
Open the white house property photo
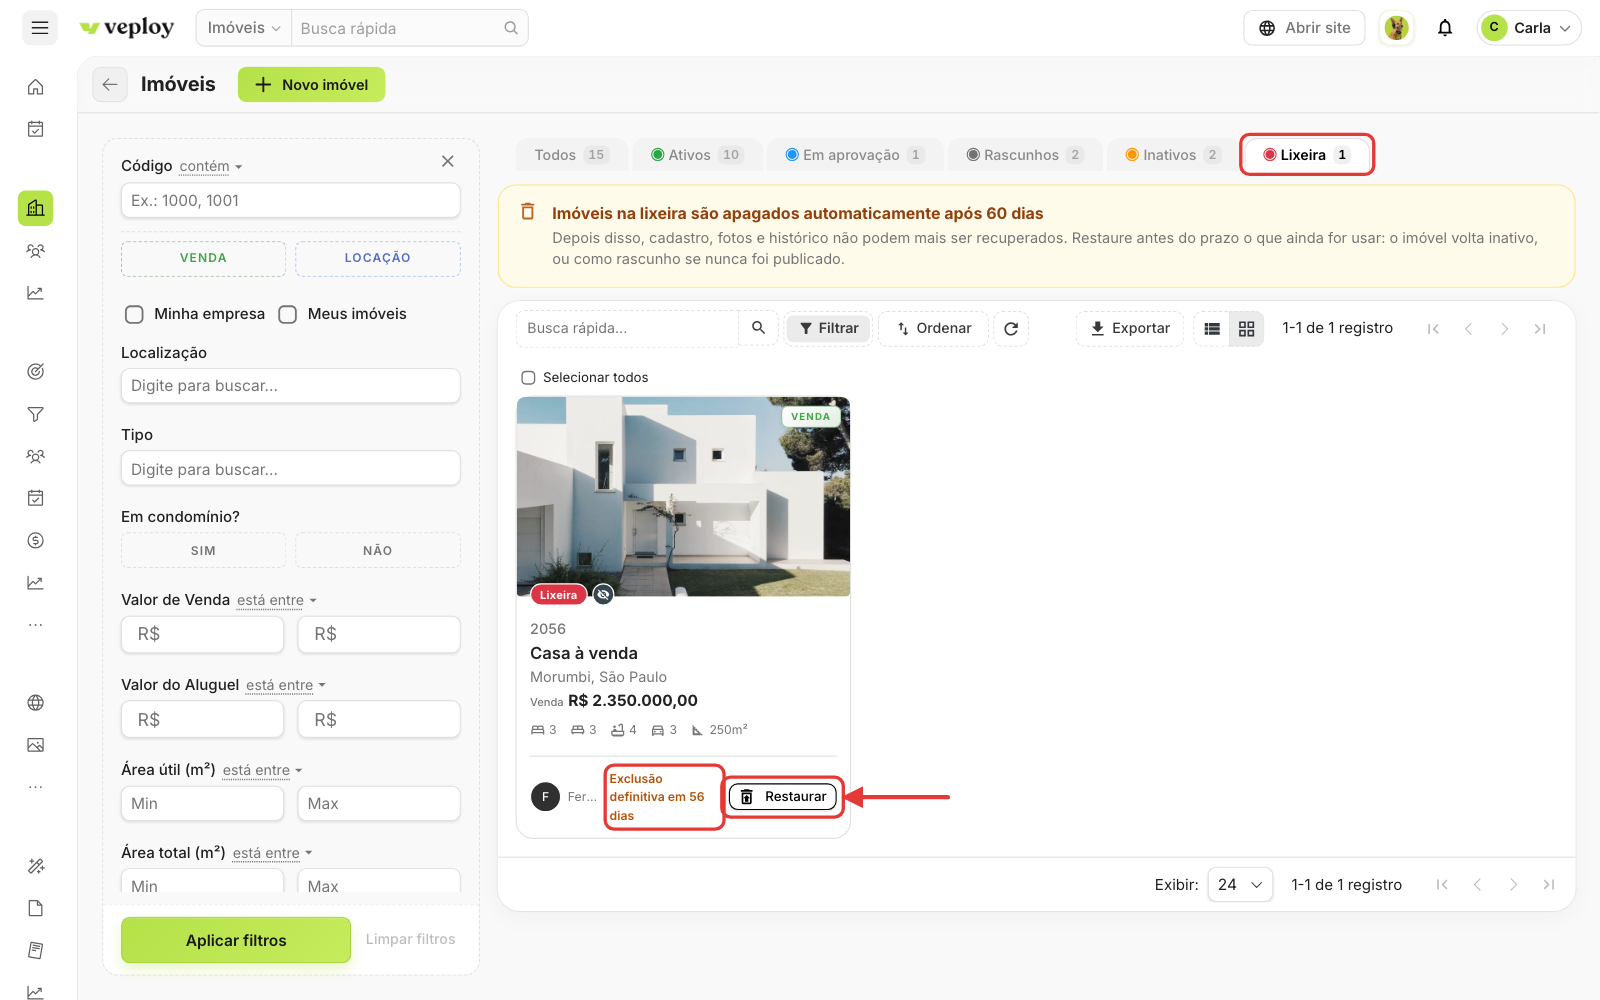click(683, 496)
